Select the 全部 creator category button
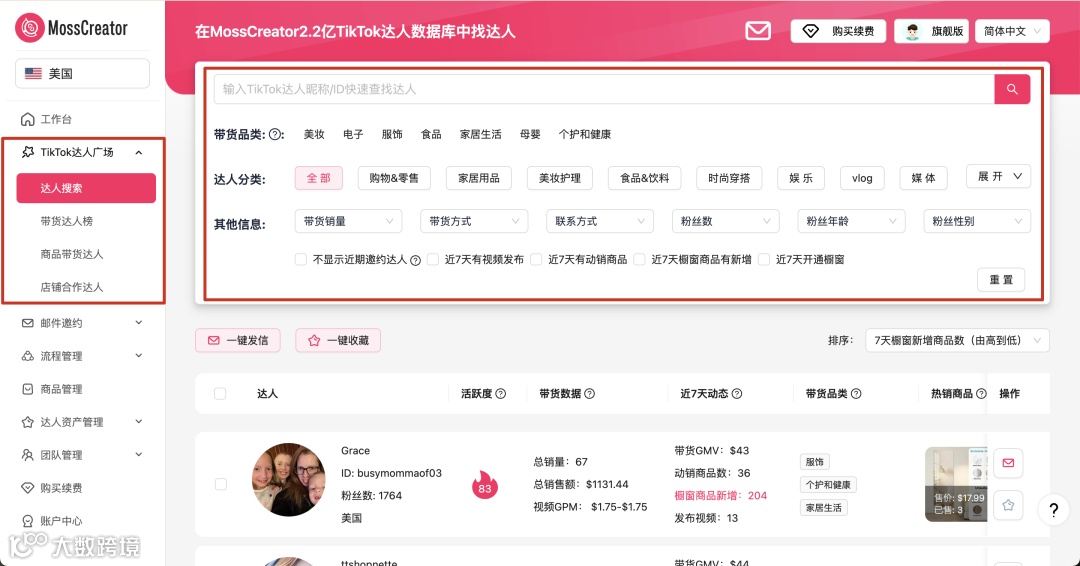This screenshot has width=1080, height=566. click(319, 178)
